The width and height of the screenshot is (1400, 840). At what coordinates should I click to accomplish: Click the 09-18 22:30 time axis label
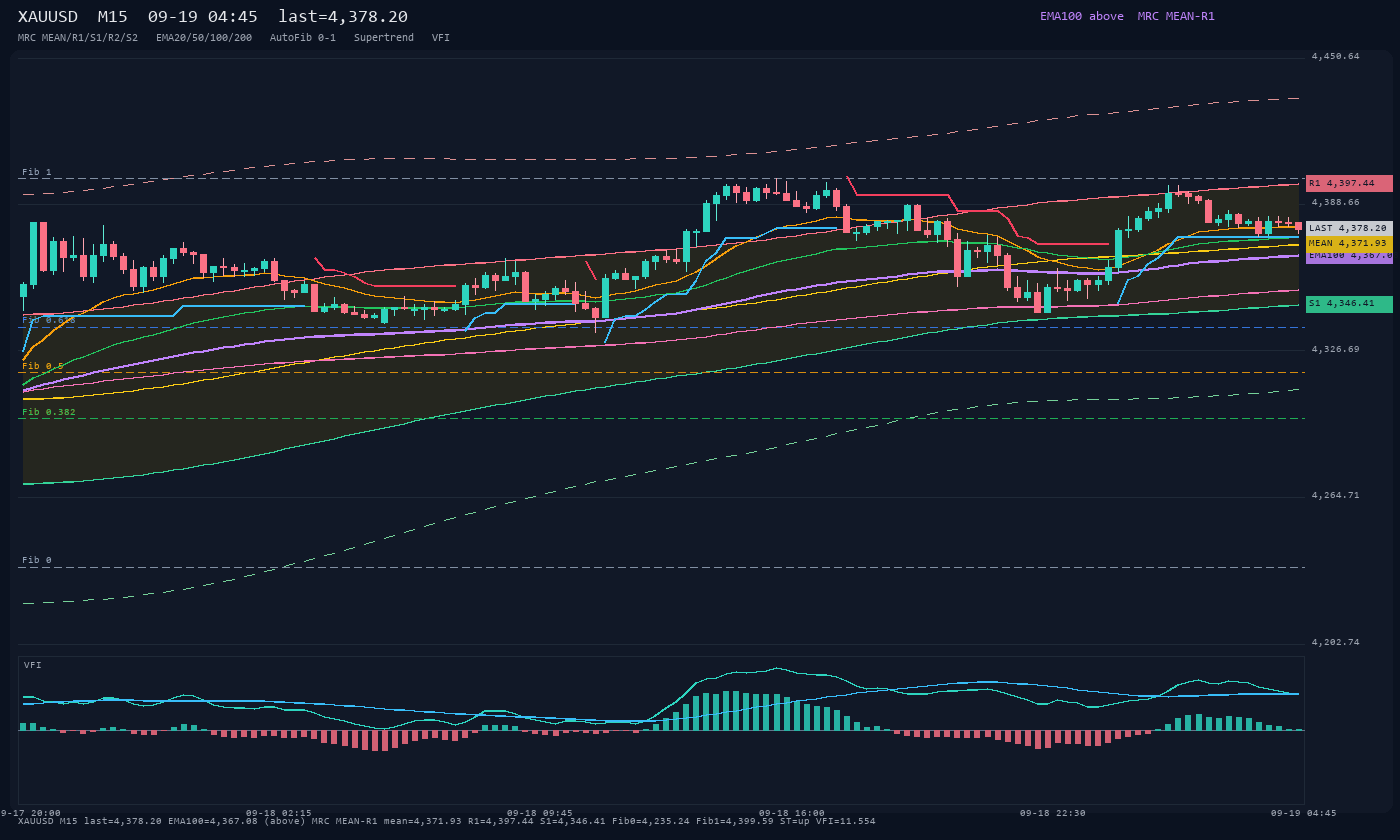coord(1053,813)
